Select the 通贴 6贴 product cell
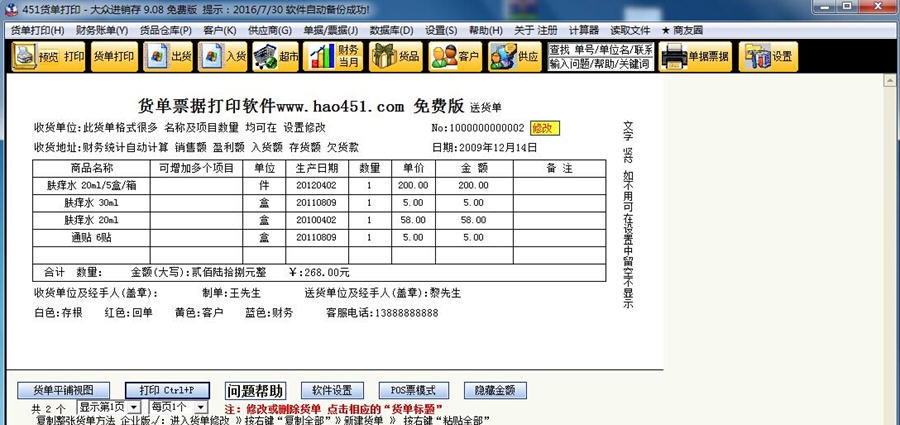This screenshot has width=900, height=425. [91, 237]
